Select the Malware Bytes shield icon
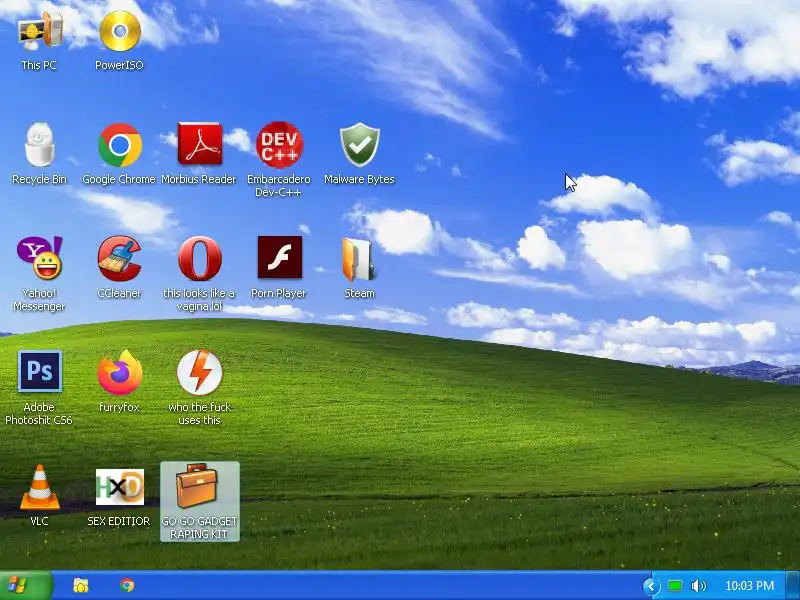800x600 pixels. [x=360, y=145]
